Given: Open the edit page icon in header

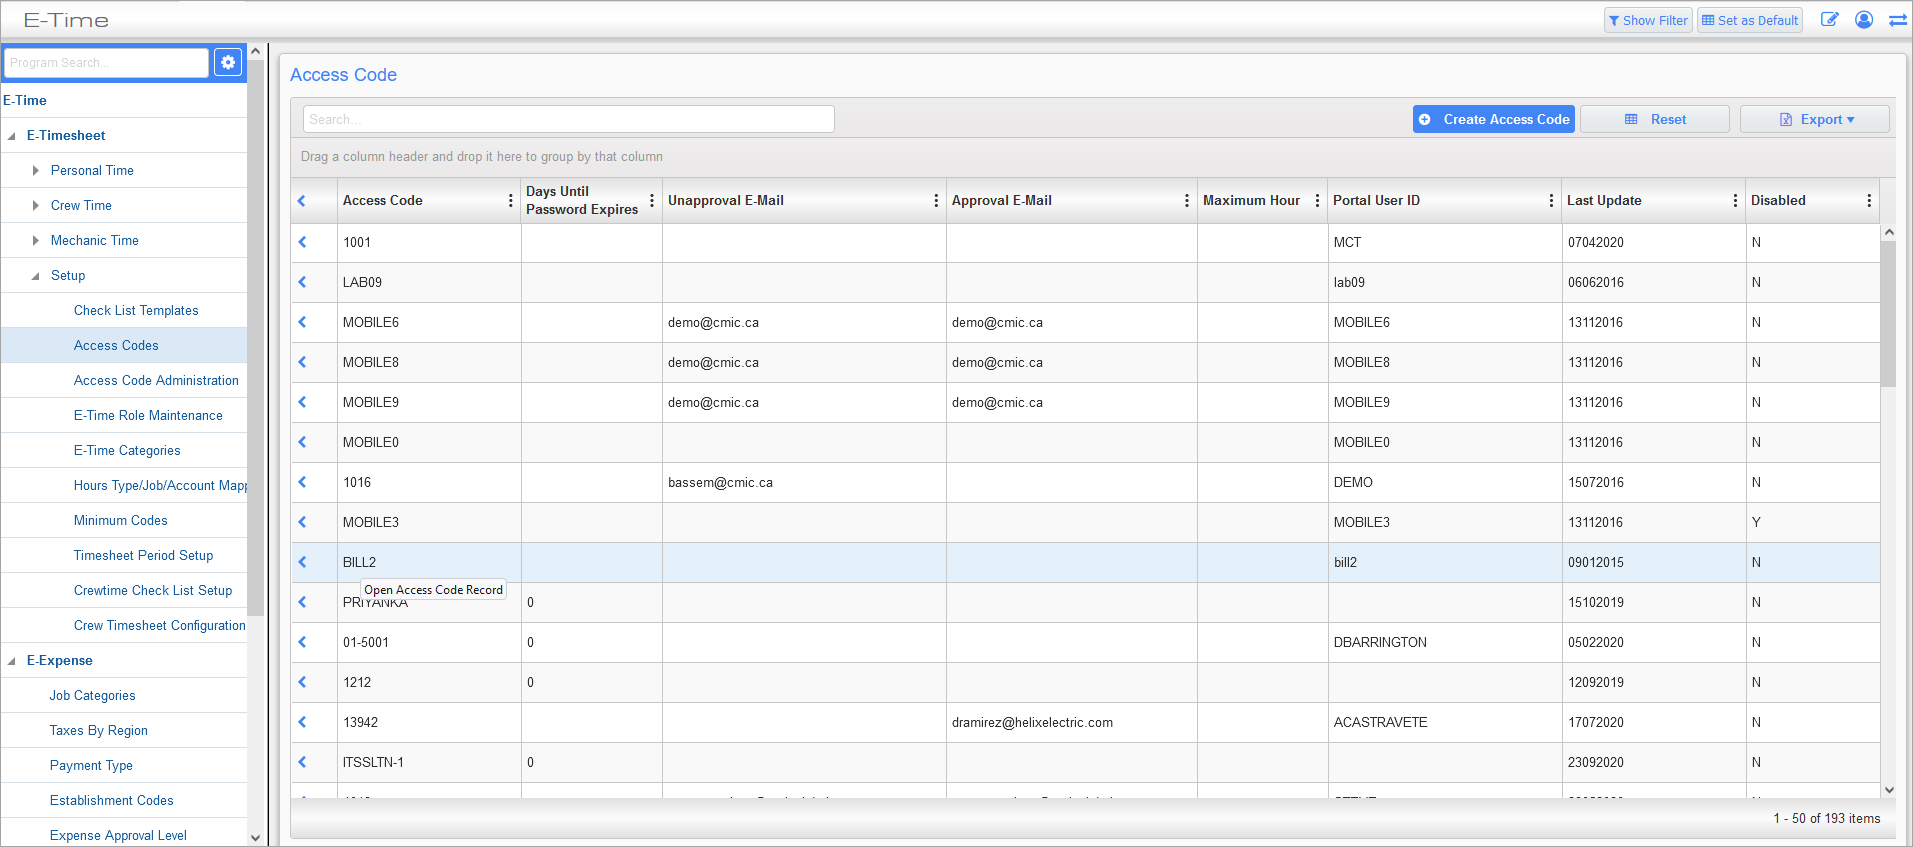Looking at the screenshot, I should (1829, 20).
